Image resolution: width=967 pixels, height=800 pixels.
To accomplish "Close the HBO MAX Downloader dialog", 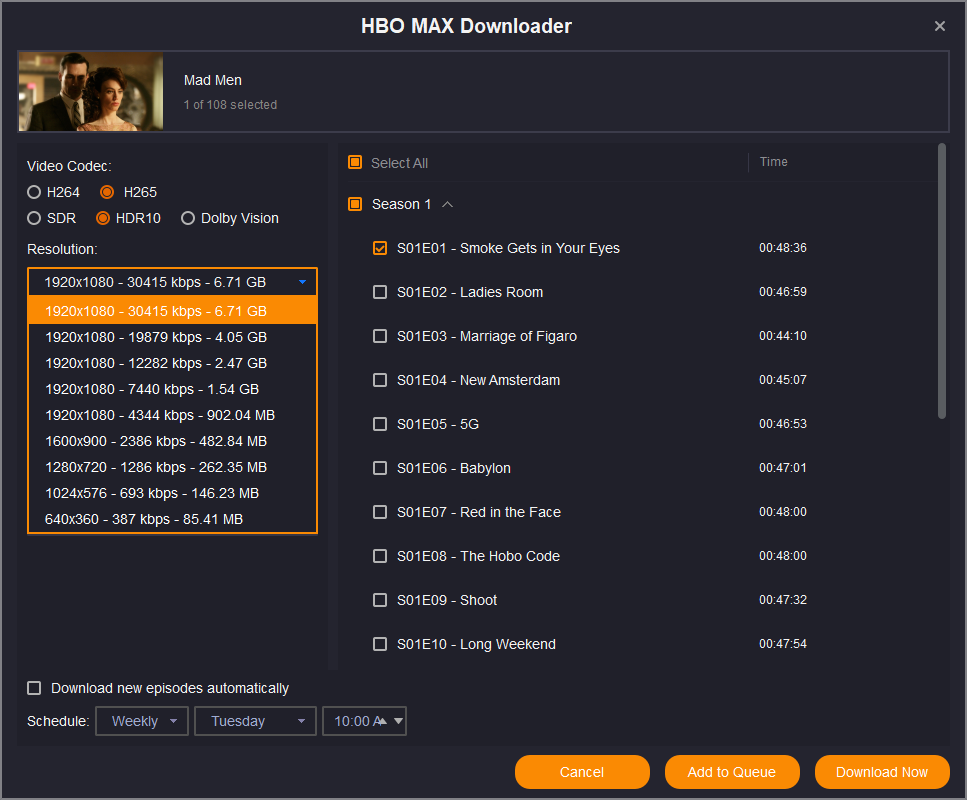I will click(939, 26).
